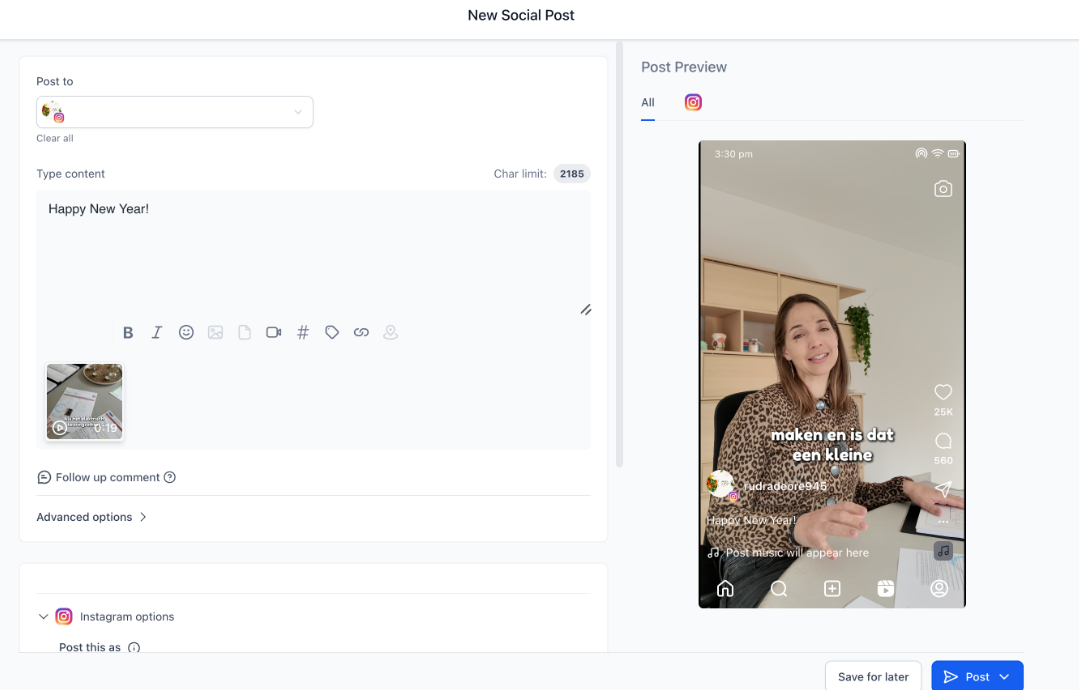Switch to the Instagram preview tab
The height and width of the screenshot is (690, 1079).
point(693,103)
